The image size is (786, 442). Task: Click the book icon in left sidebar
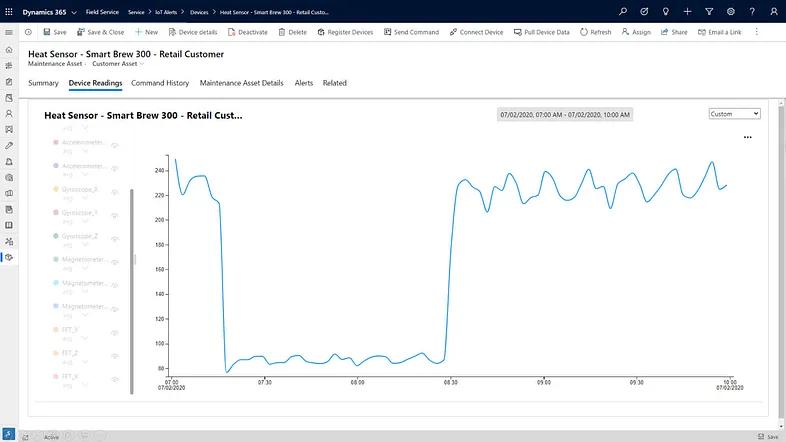[9, 225]
